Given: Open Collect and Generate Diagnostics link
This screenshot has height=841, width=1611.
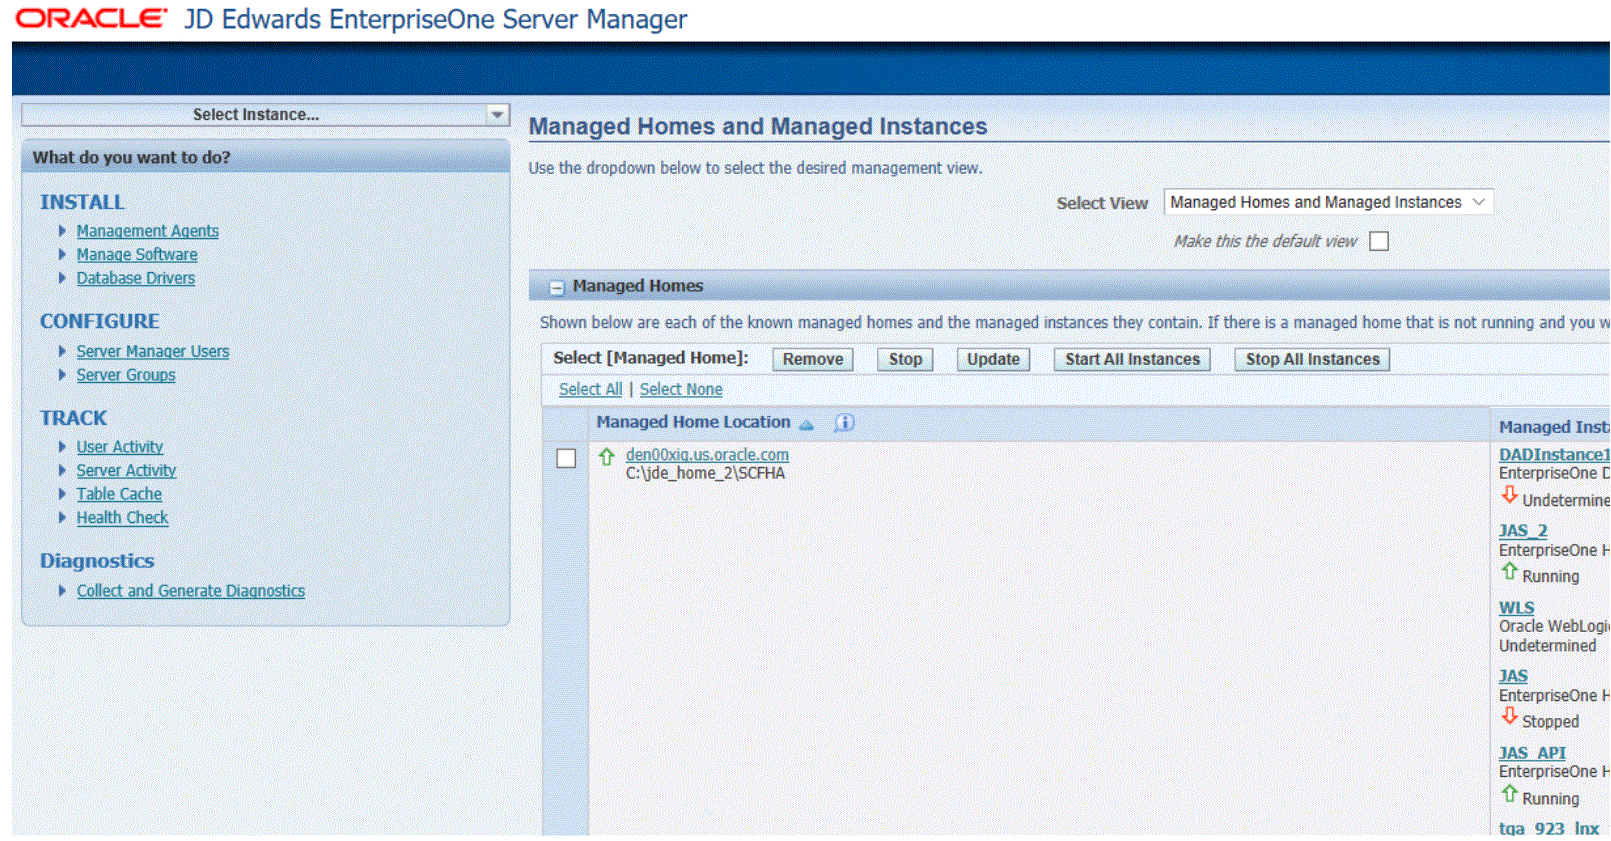Looking at the screenshot, I should click(x=191, y=591).
